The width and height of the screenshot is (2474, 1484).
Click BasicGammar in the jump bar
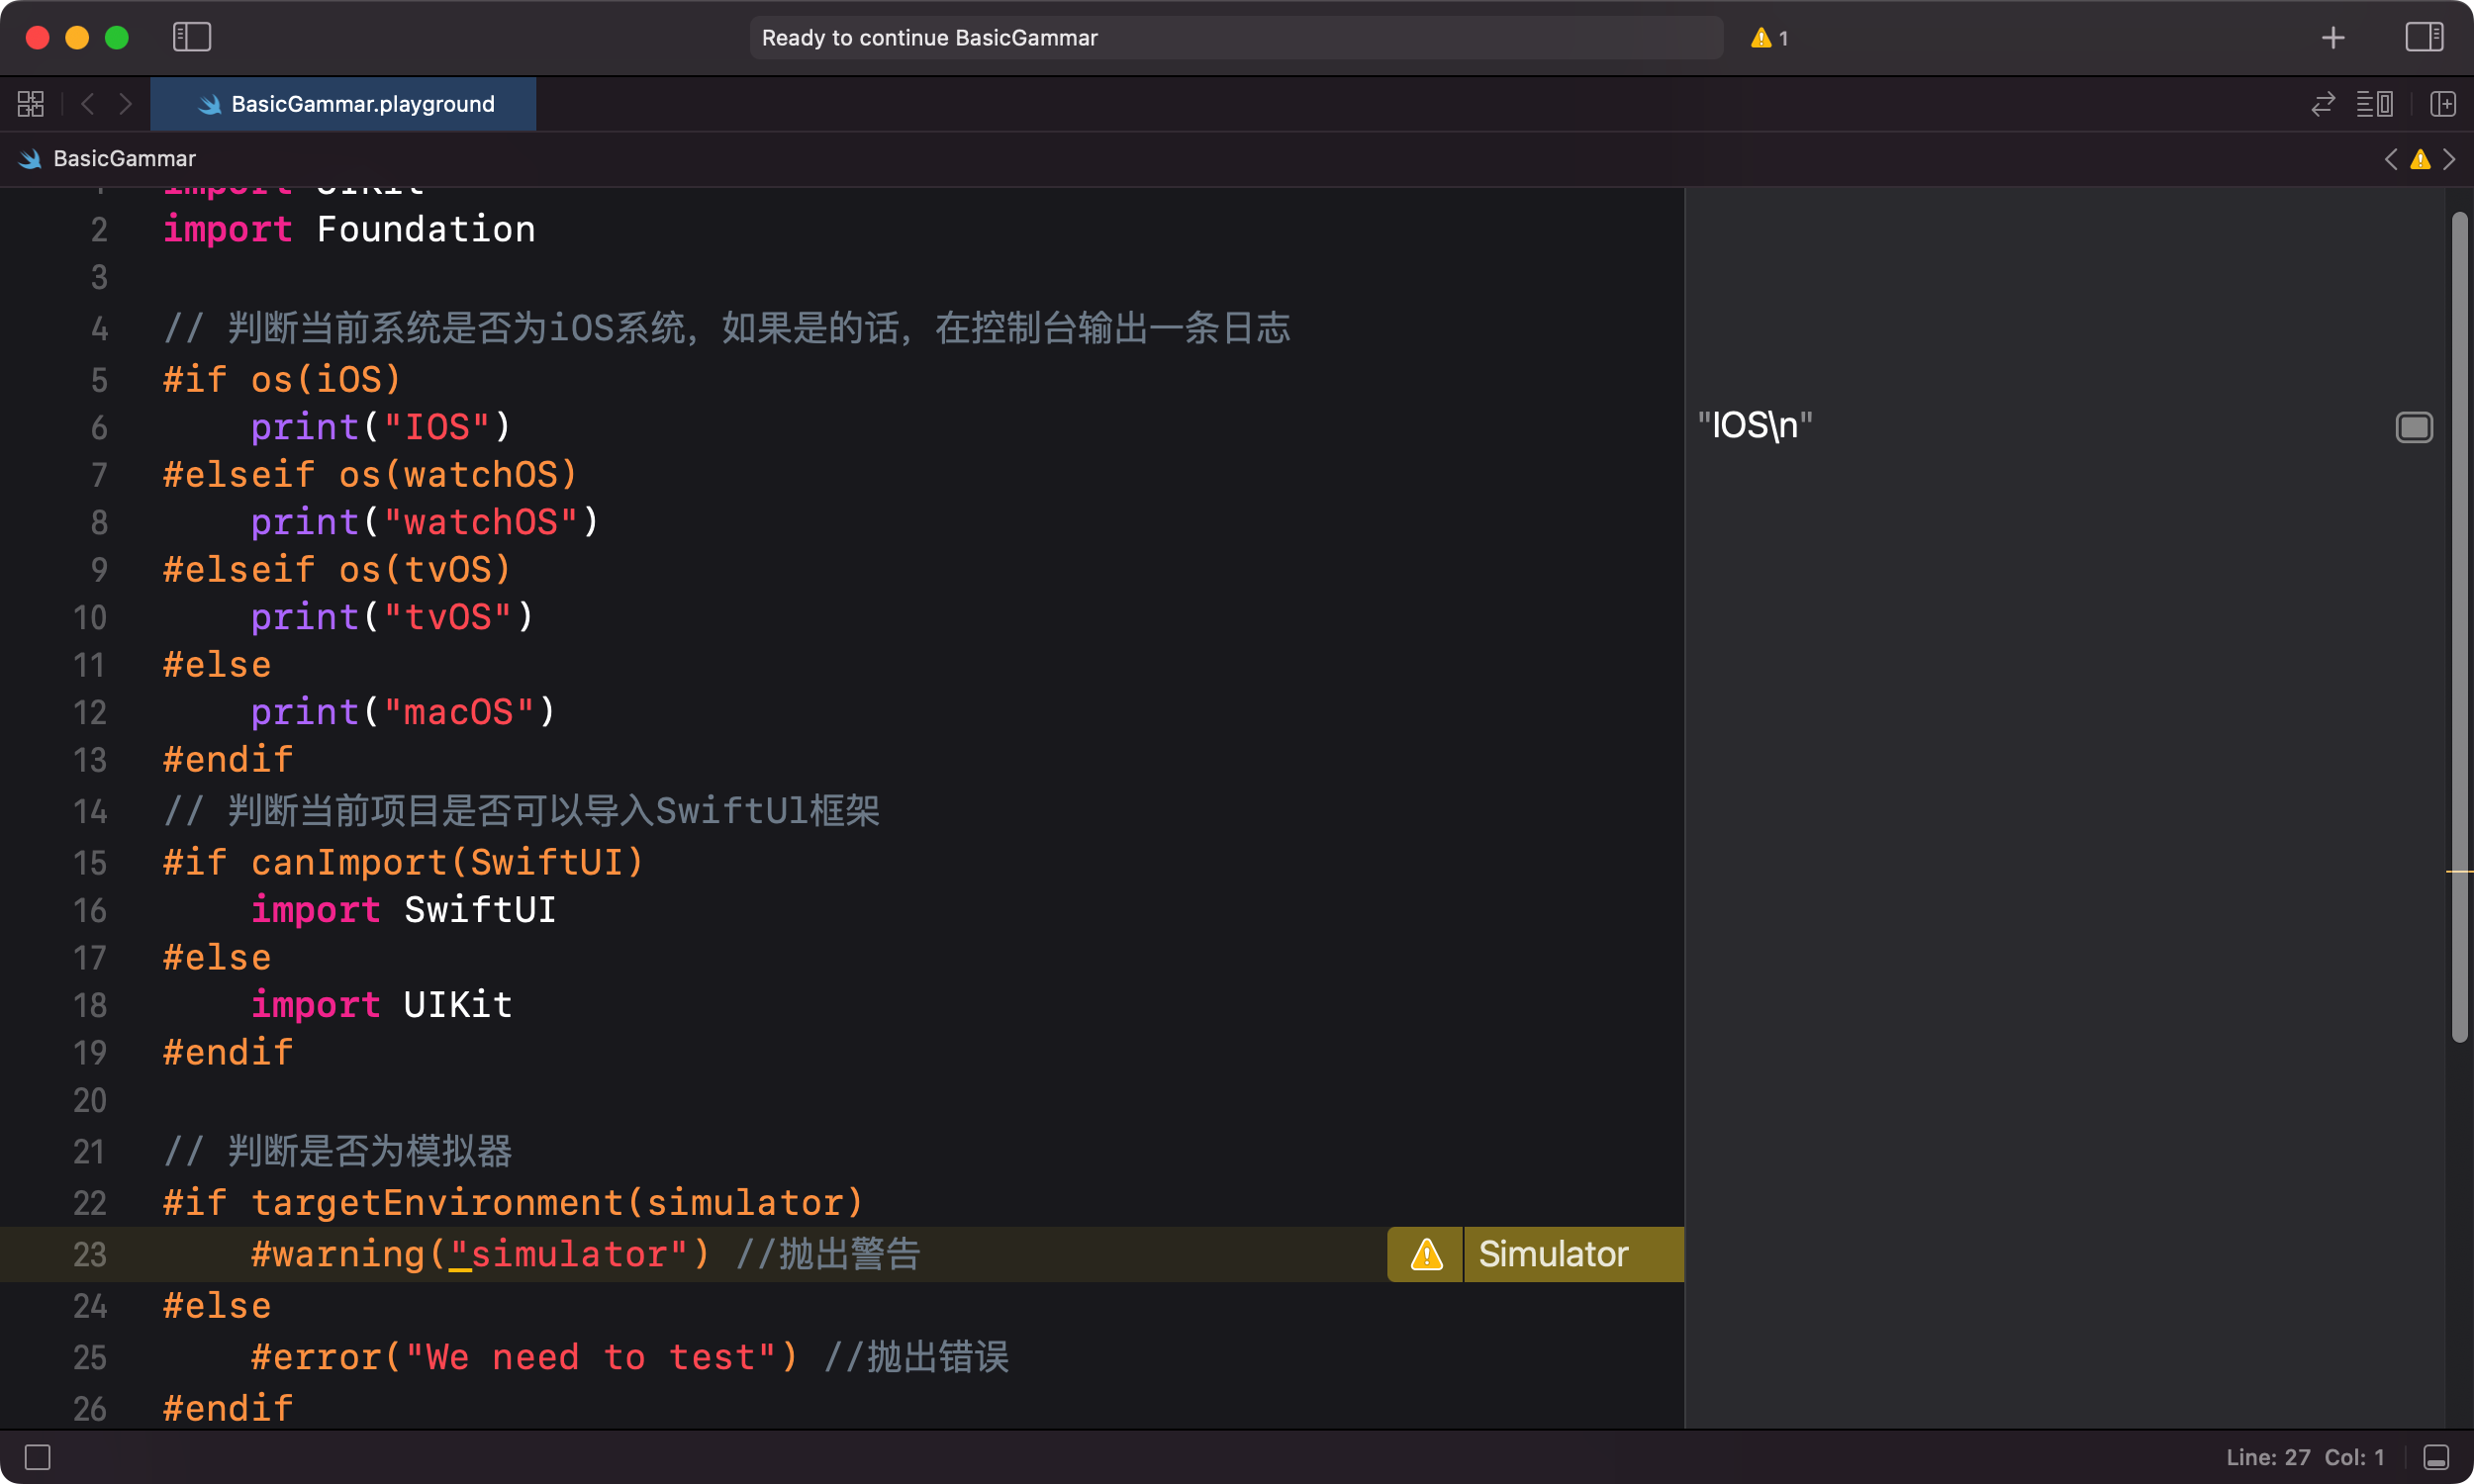[x=124, y=159]
